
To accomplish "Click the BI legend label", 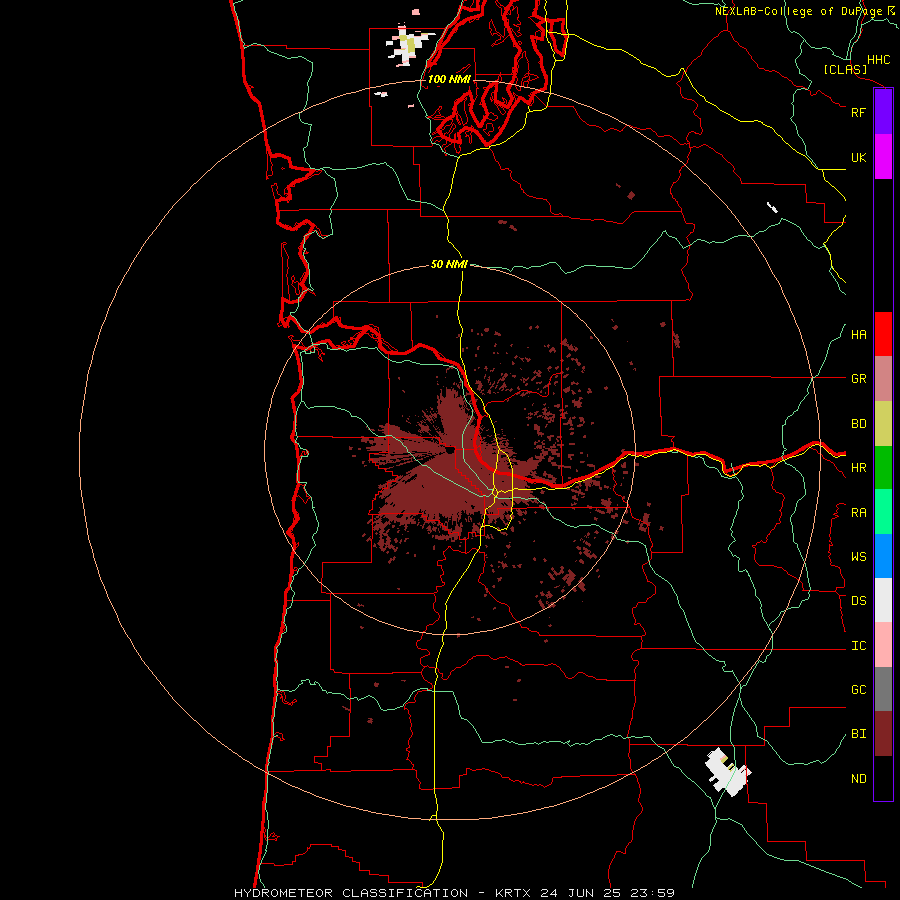I will click(859, 734).
